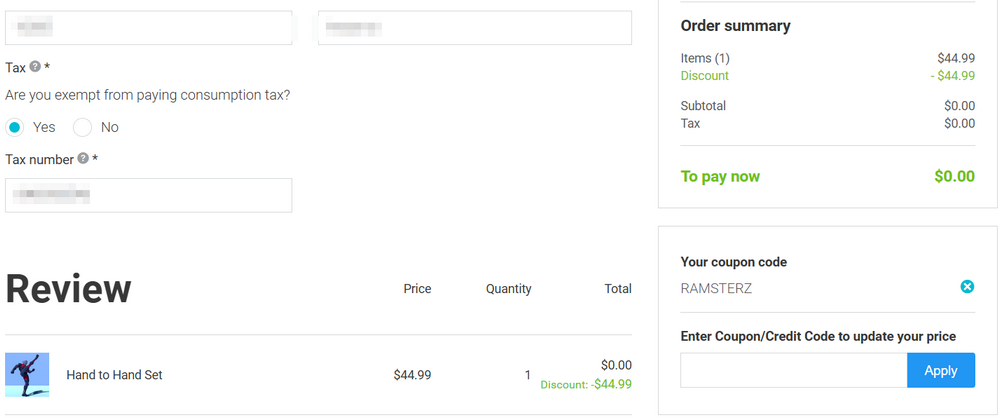Viewport: 1000px width, 418px height.
Task: Click the Hand to Hand Set product name
Action: (114, 375)
